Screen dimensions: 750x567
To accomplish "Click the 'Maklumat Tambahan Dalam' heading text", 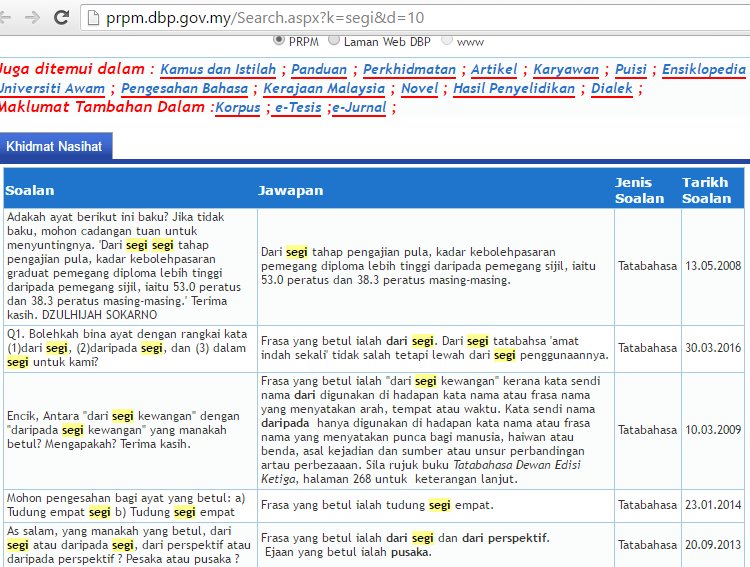I will coord(102,107).
